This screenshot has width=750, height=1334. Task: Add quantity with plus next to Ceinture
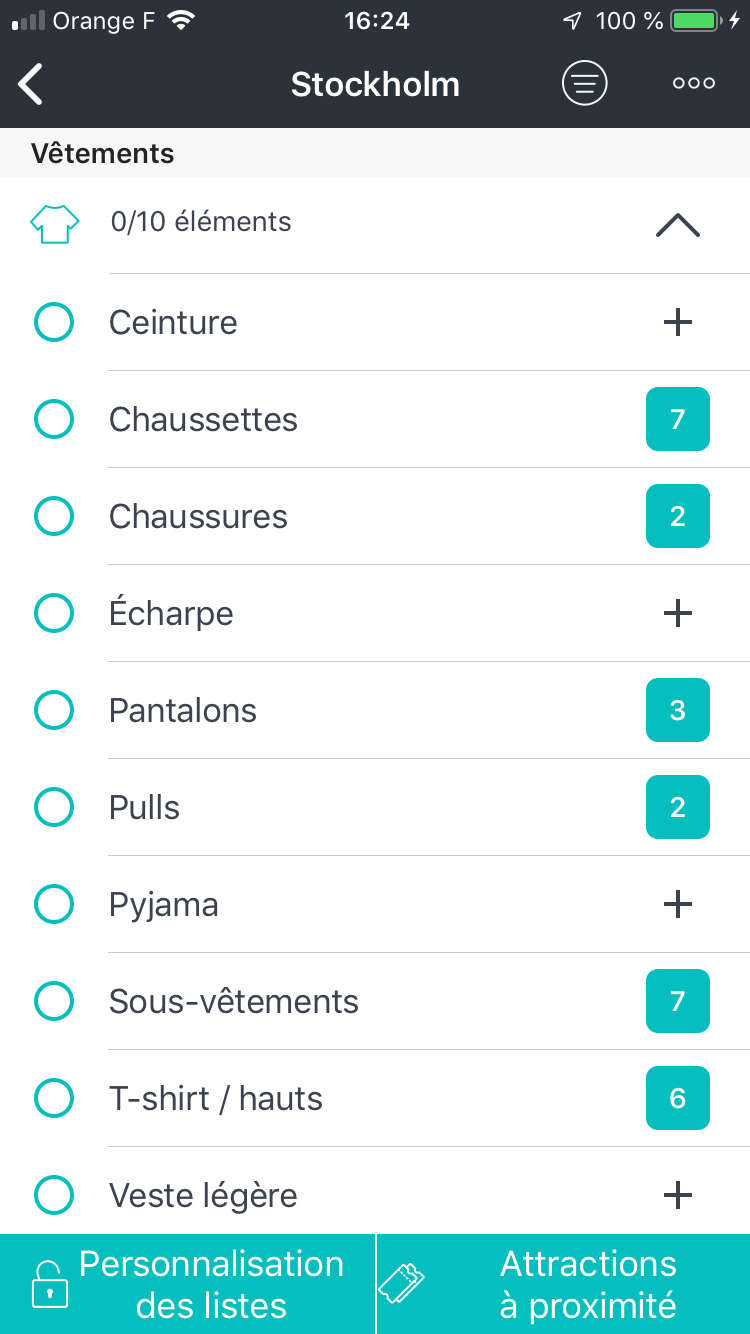point(678,322)
